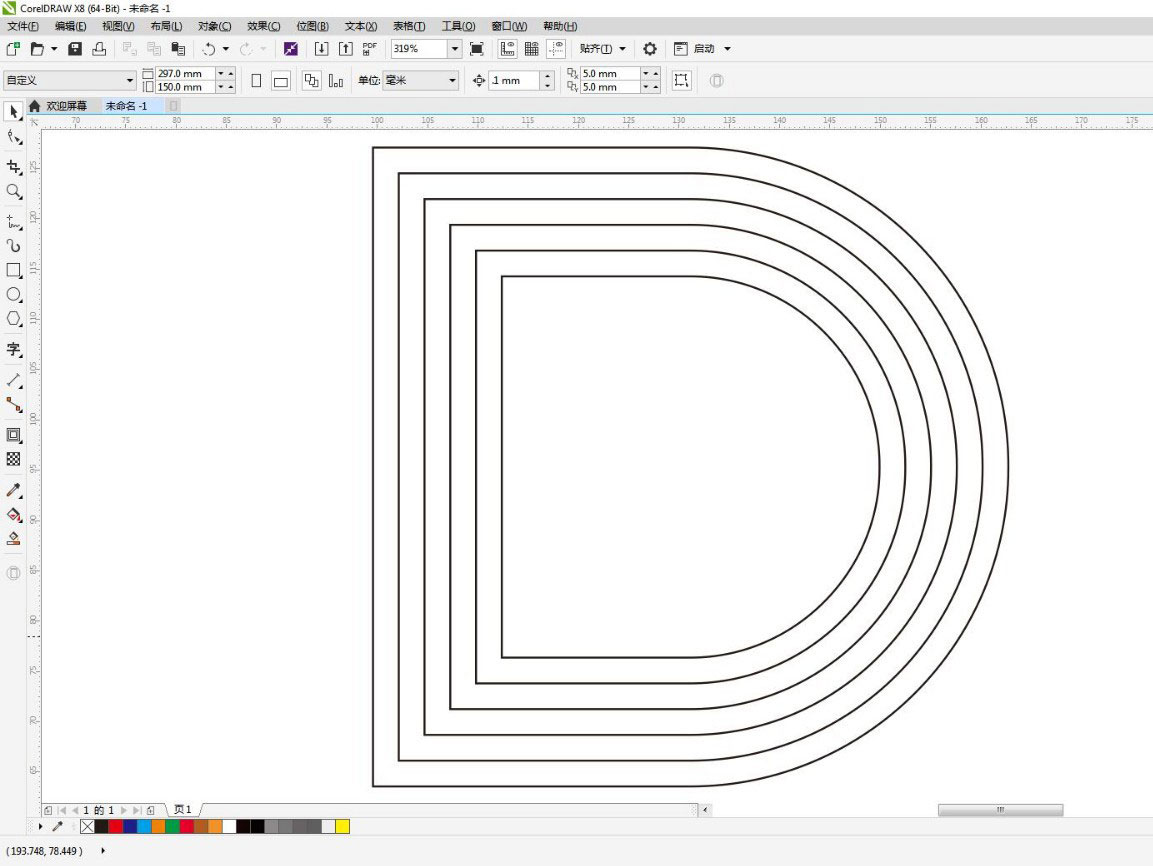Select the Pick tool
The width and height of the screenshot is (1153, 866).
pos(13,112)
